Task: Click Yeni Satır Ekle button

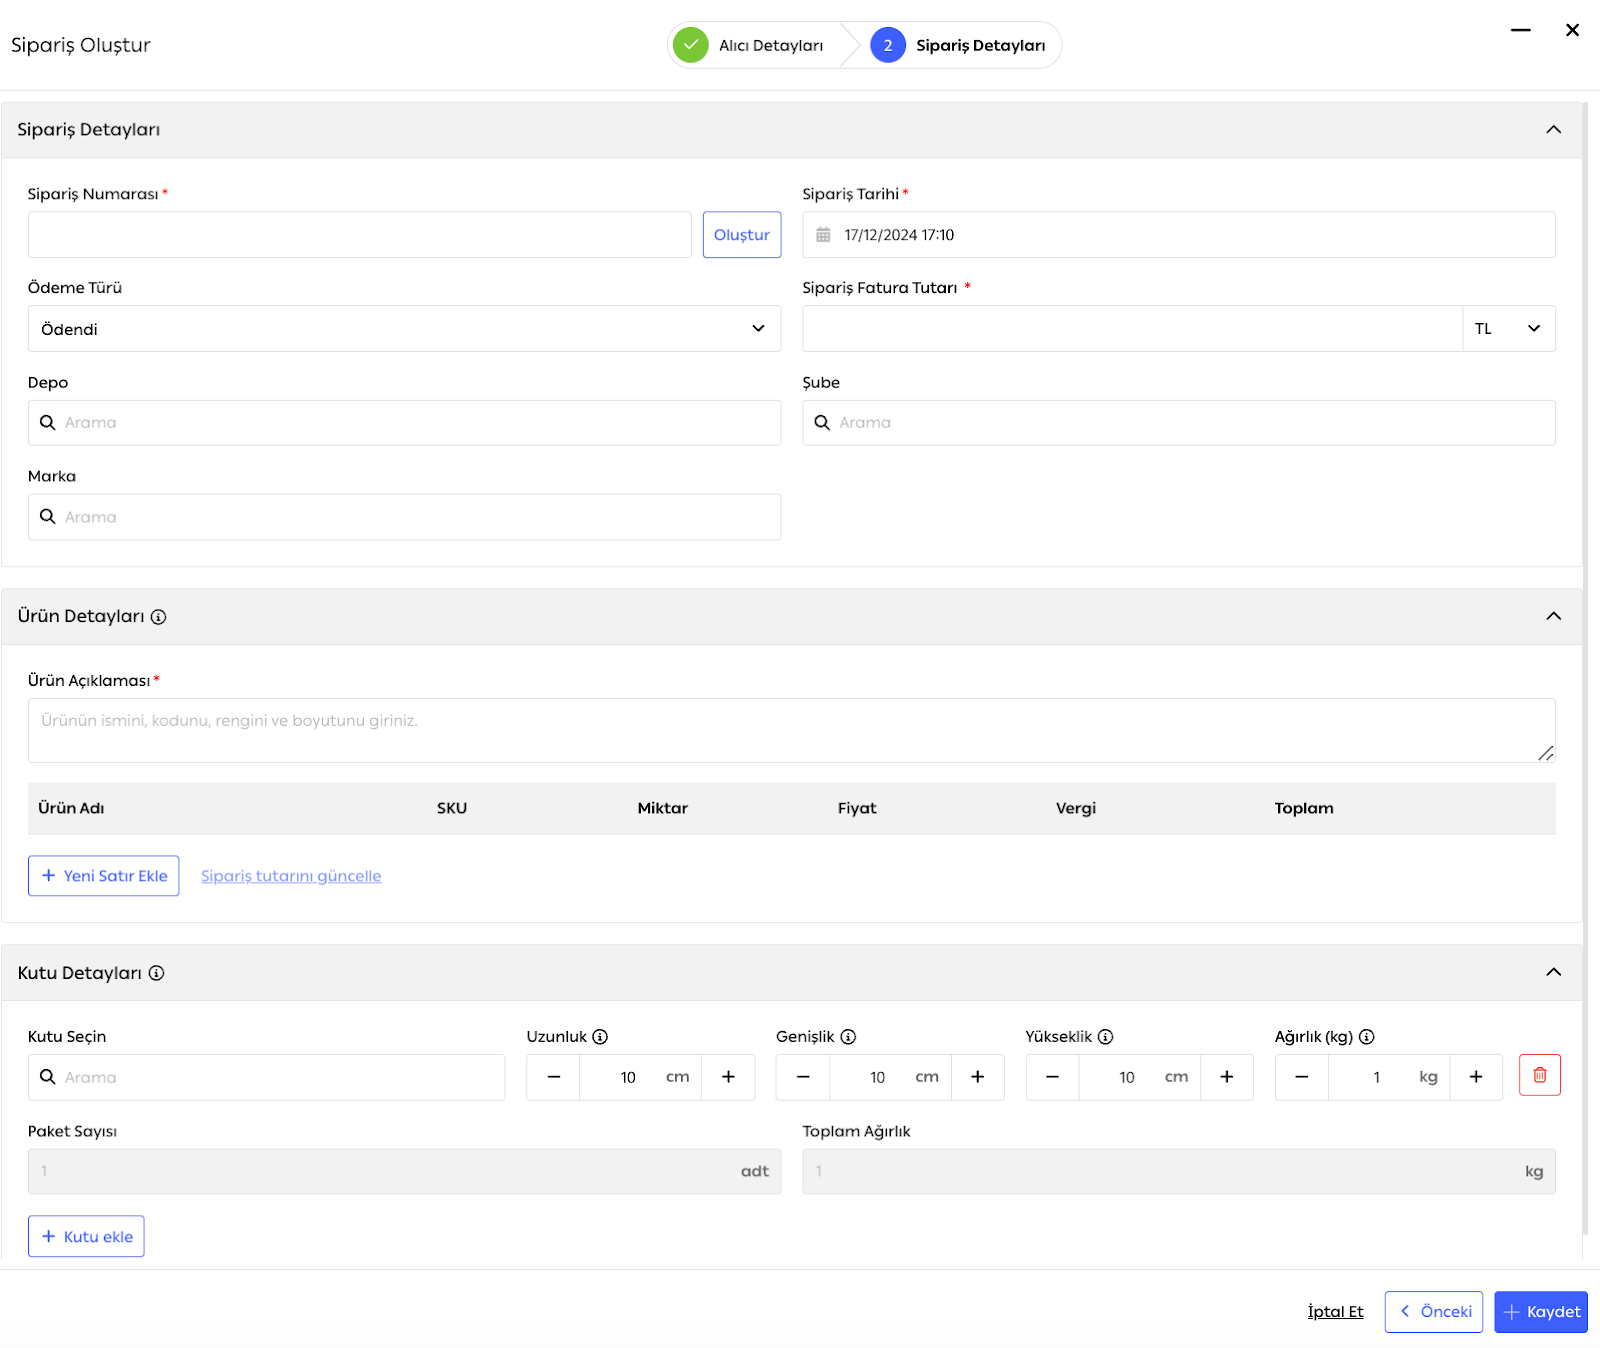Action: click(104, 876)
